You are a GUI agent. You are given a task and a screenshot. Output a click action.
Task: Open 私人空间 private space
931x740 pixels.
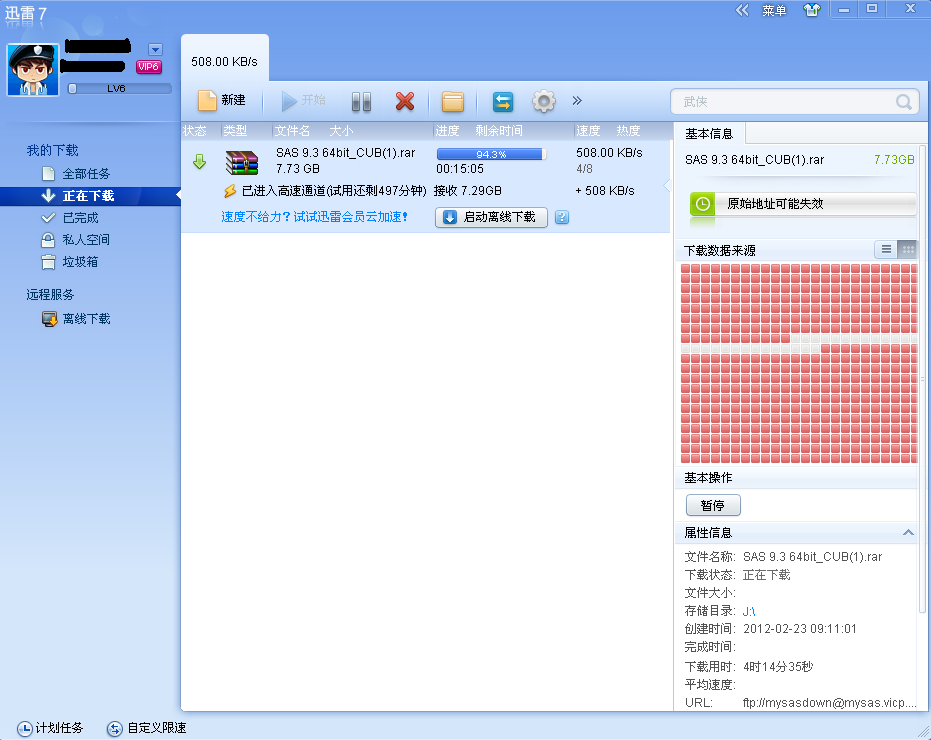pyautogui.click(x=86, y=240)
